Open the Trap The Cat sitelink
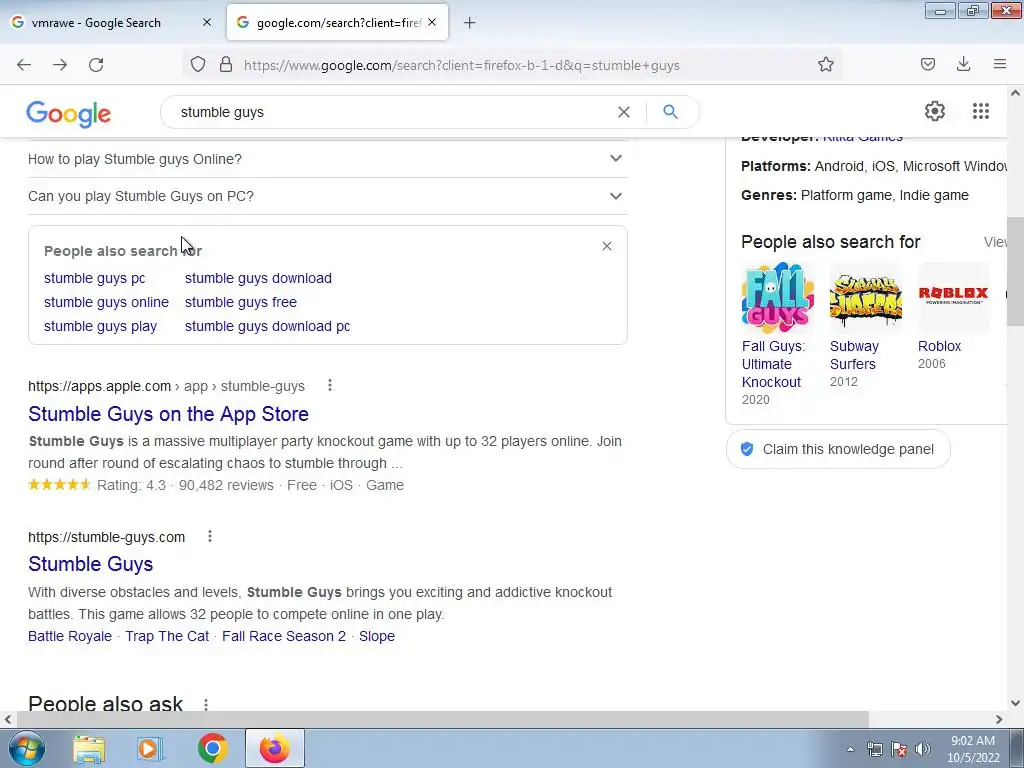The image size is (1024, 768). [167, 636]
